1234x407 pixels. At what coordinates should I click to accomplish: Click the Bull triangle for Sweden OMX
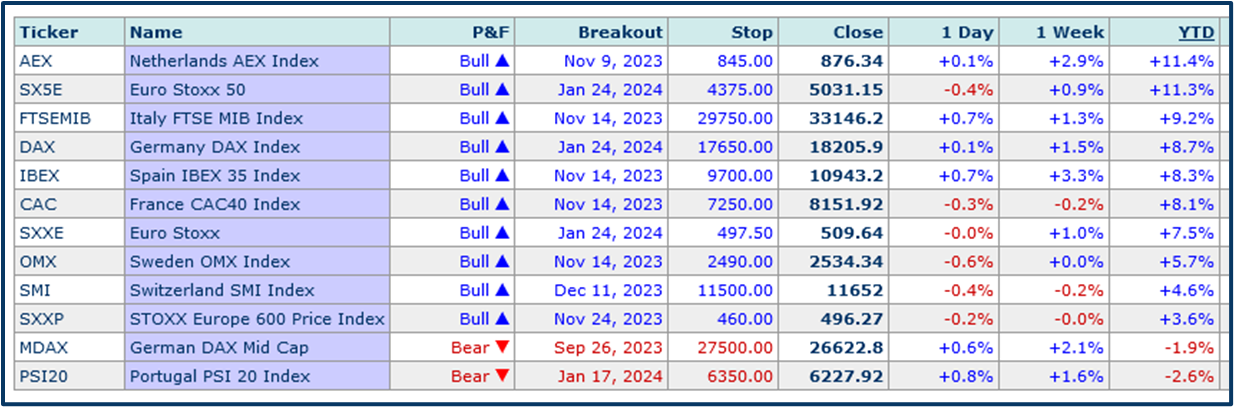(x=502, y=262)
